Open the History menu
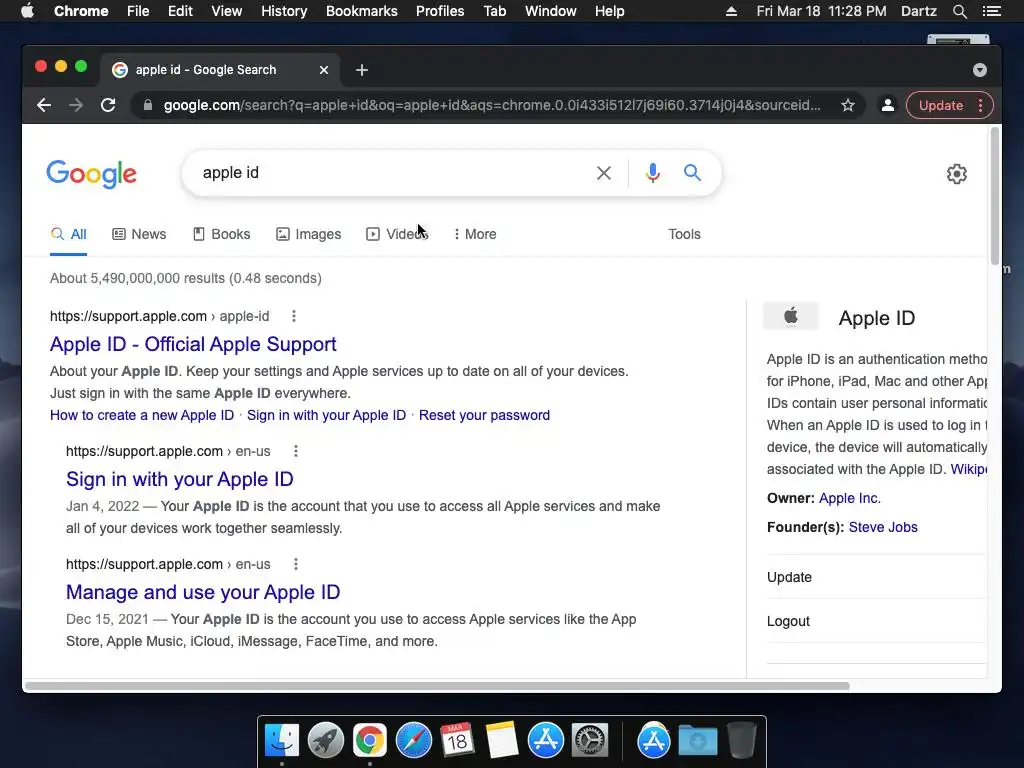The image size is (1024, 768). 284,11
